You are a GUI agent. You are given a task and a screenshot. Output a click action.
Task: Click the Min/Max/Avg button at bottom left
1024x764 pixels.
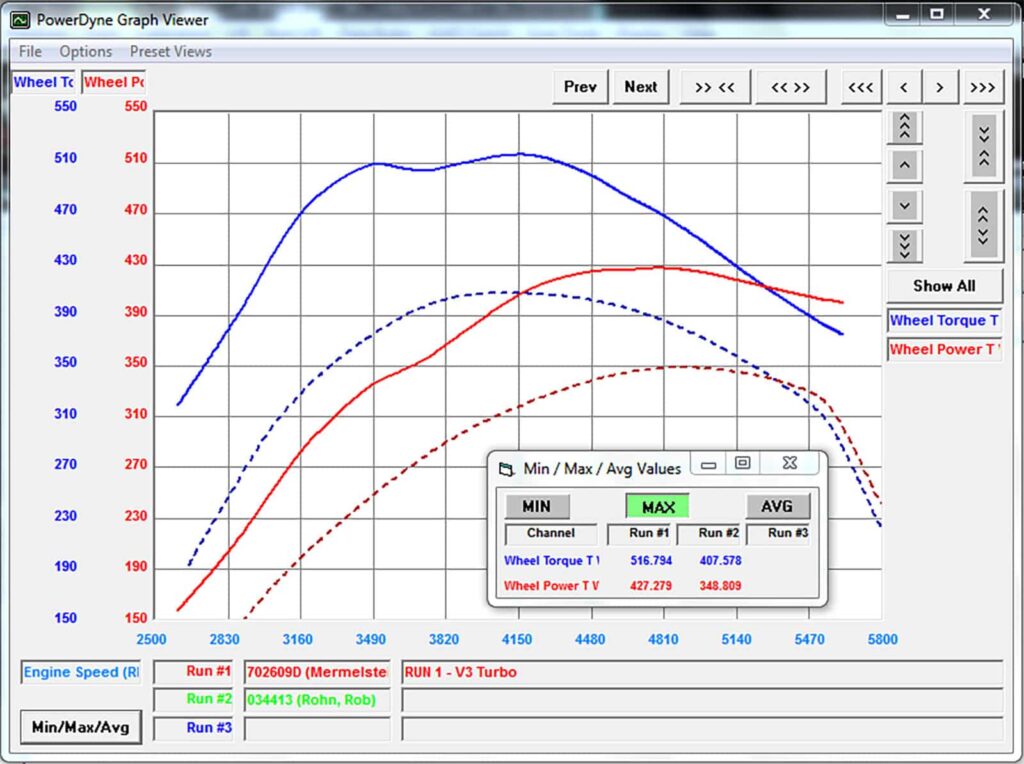point(81,727)
